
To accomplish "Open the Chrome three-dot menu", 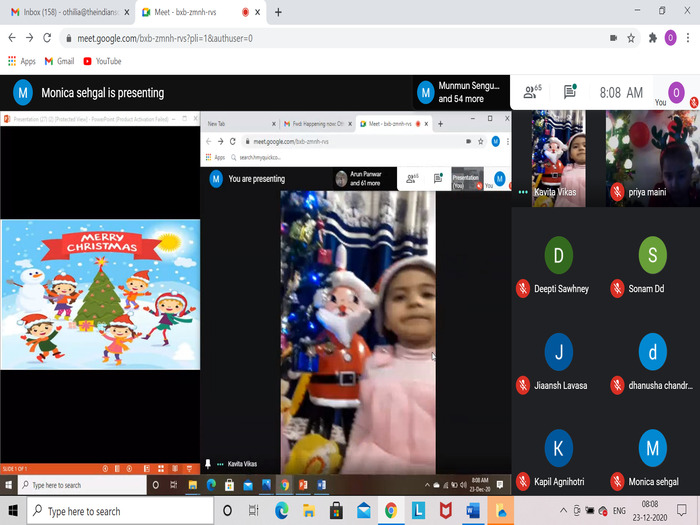I will (x=688, y=38).
